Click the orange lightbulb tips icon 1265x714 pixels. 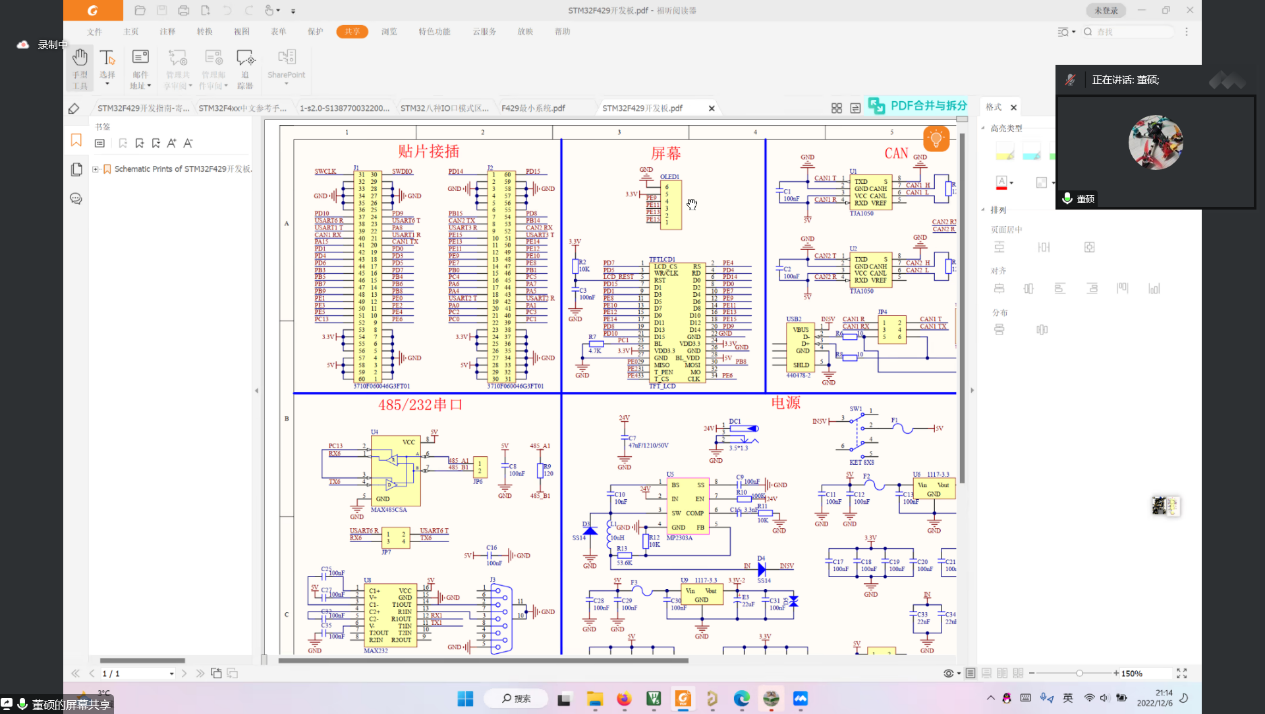tap(936, 138)
